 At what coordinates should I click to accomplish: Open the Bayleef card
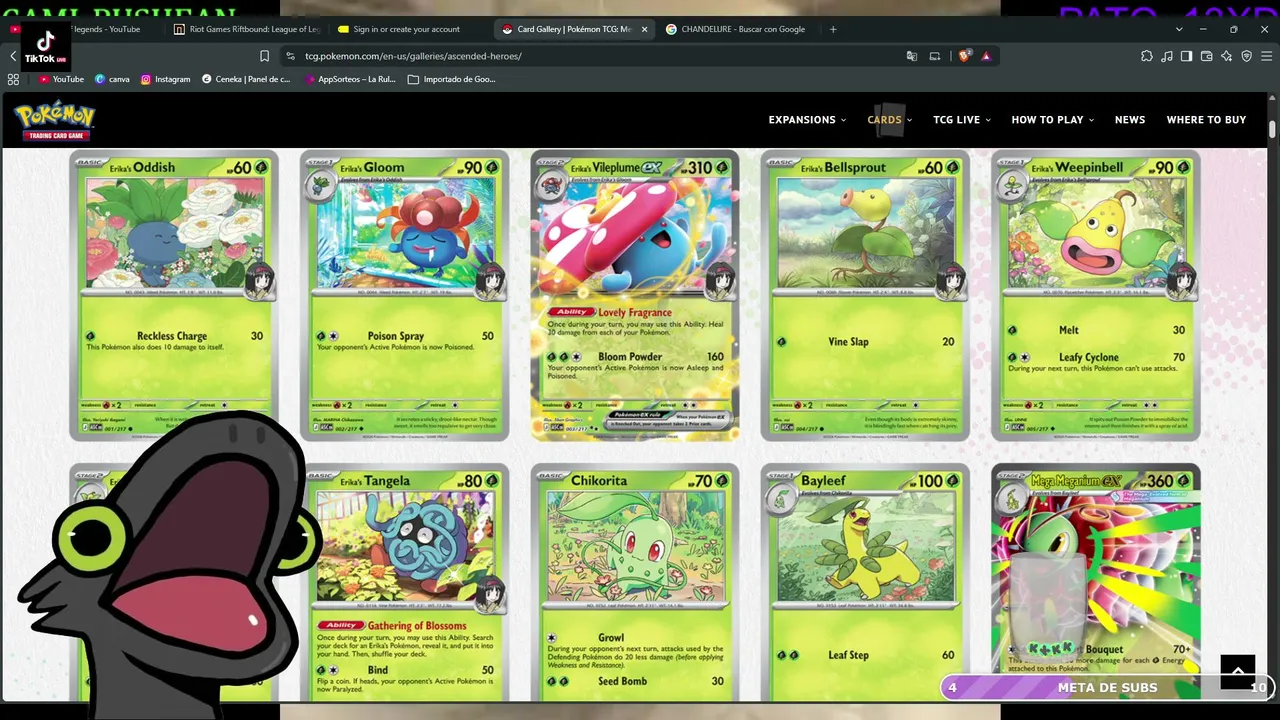[x=865, y=582]
